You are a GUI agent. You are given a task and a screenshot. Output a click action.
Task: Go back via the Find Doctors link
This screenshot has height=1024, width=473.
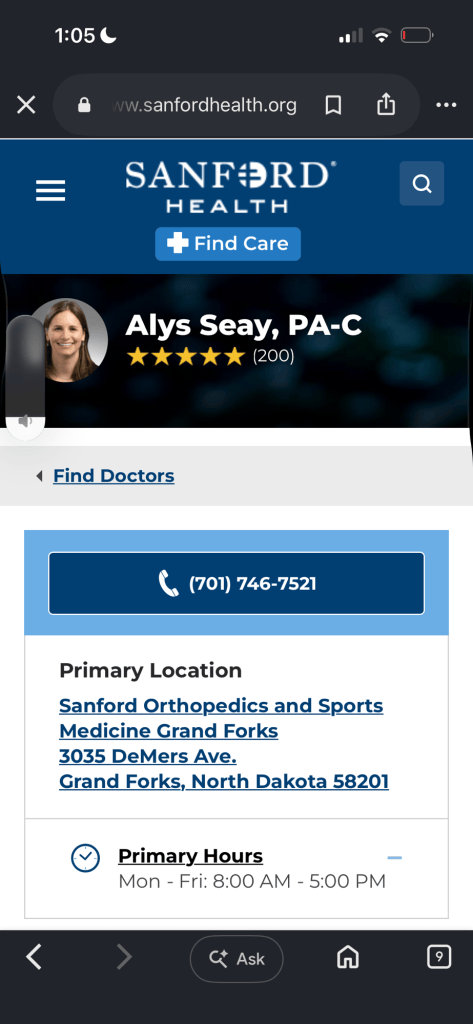(114, 475)
